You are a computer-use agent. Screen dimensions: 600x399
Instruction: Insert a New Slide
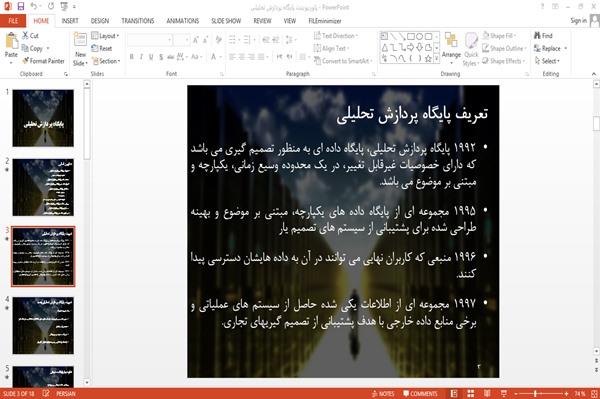(x=80, y=49)
